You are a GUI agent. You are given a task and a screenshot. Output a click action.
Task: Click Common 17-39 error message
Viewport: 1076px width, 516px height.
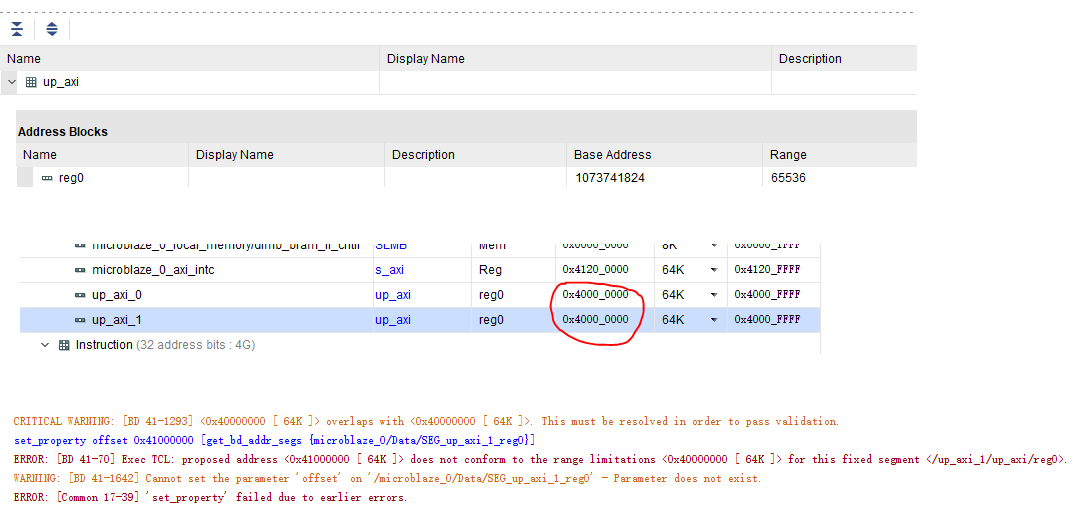[x=210, y=497]
